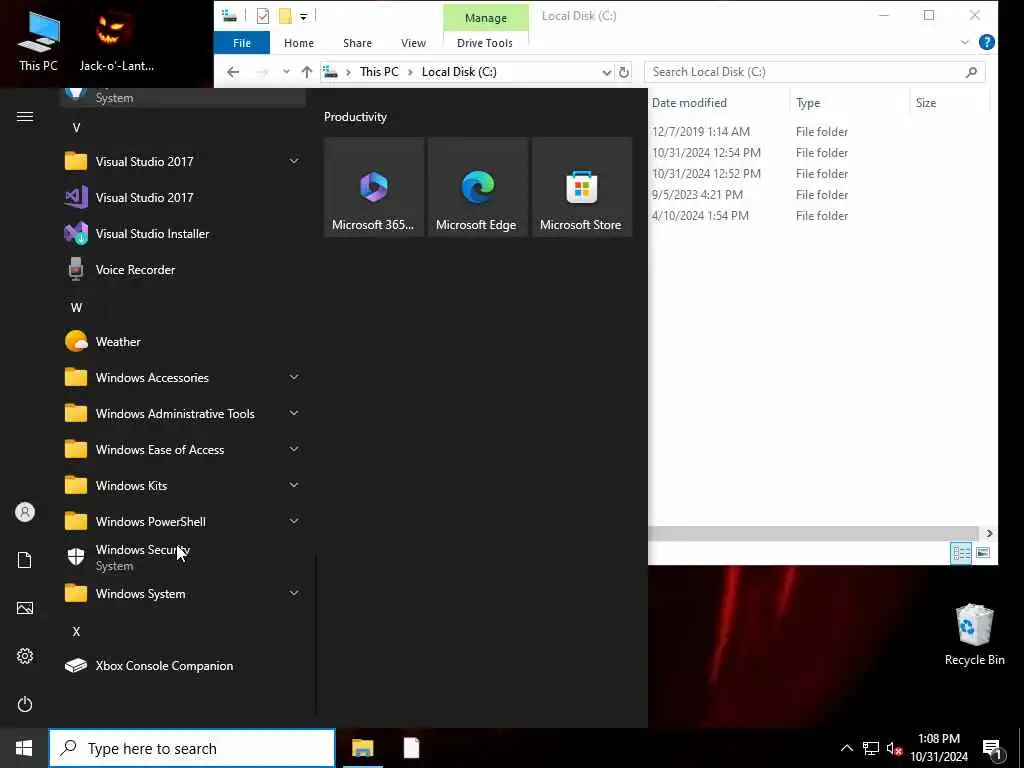
Task: Open the Drive Tools tab
Action: coord(485,42)
